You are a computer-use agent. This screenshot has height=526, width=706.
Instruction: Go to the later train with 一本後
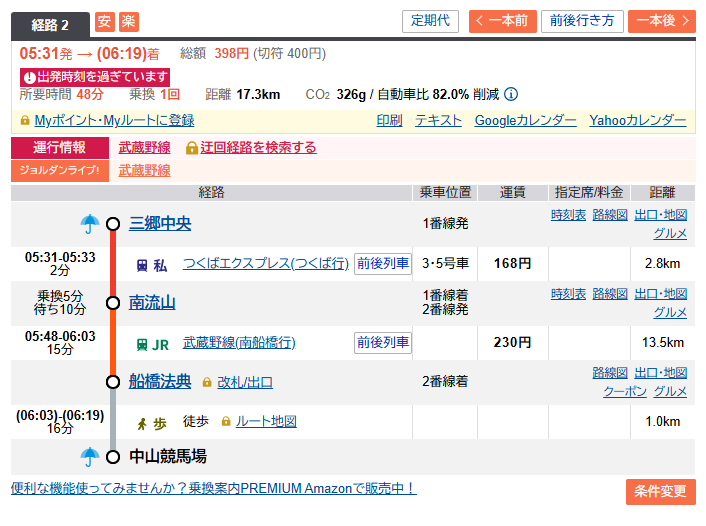pos(661,21)
